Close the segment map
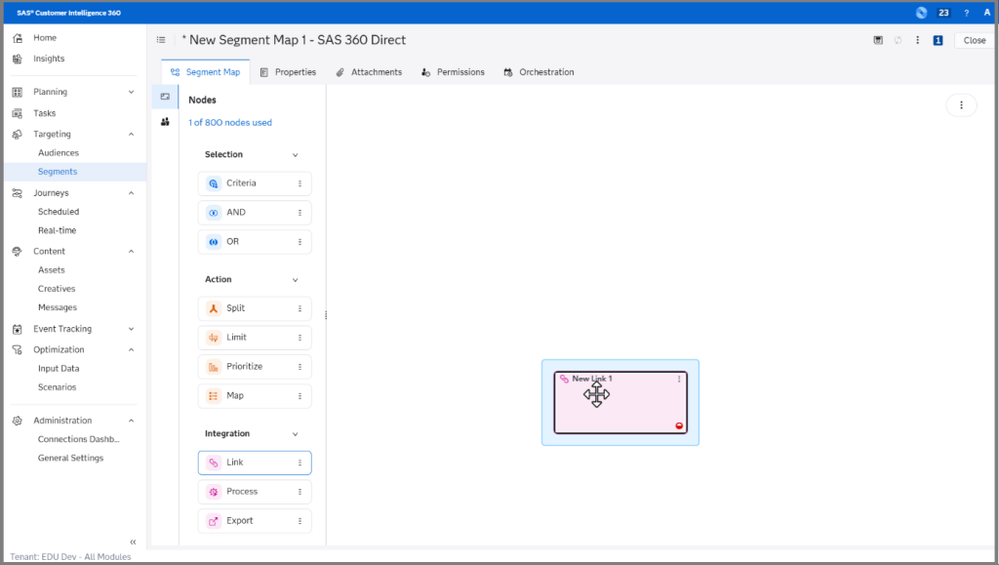The image size is (999, 565). point(974,40)
